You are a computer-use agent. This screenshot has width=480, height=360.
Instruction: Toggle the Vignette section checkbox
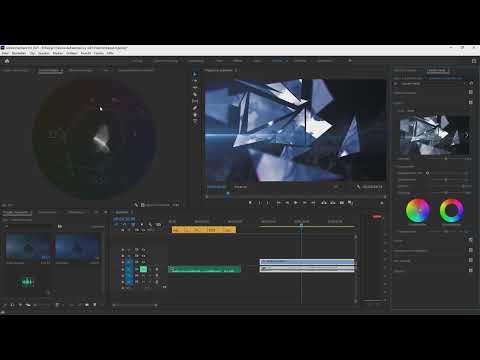[471, 270]
